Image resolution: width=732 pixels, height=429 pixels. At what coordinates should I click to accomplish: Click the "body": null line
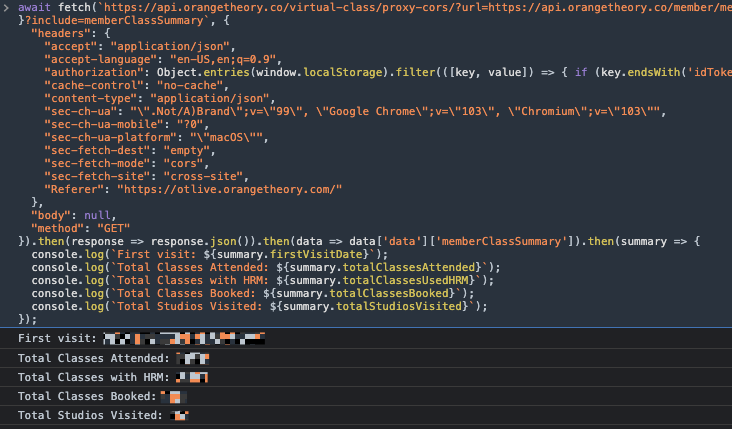click(73, 215)
